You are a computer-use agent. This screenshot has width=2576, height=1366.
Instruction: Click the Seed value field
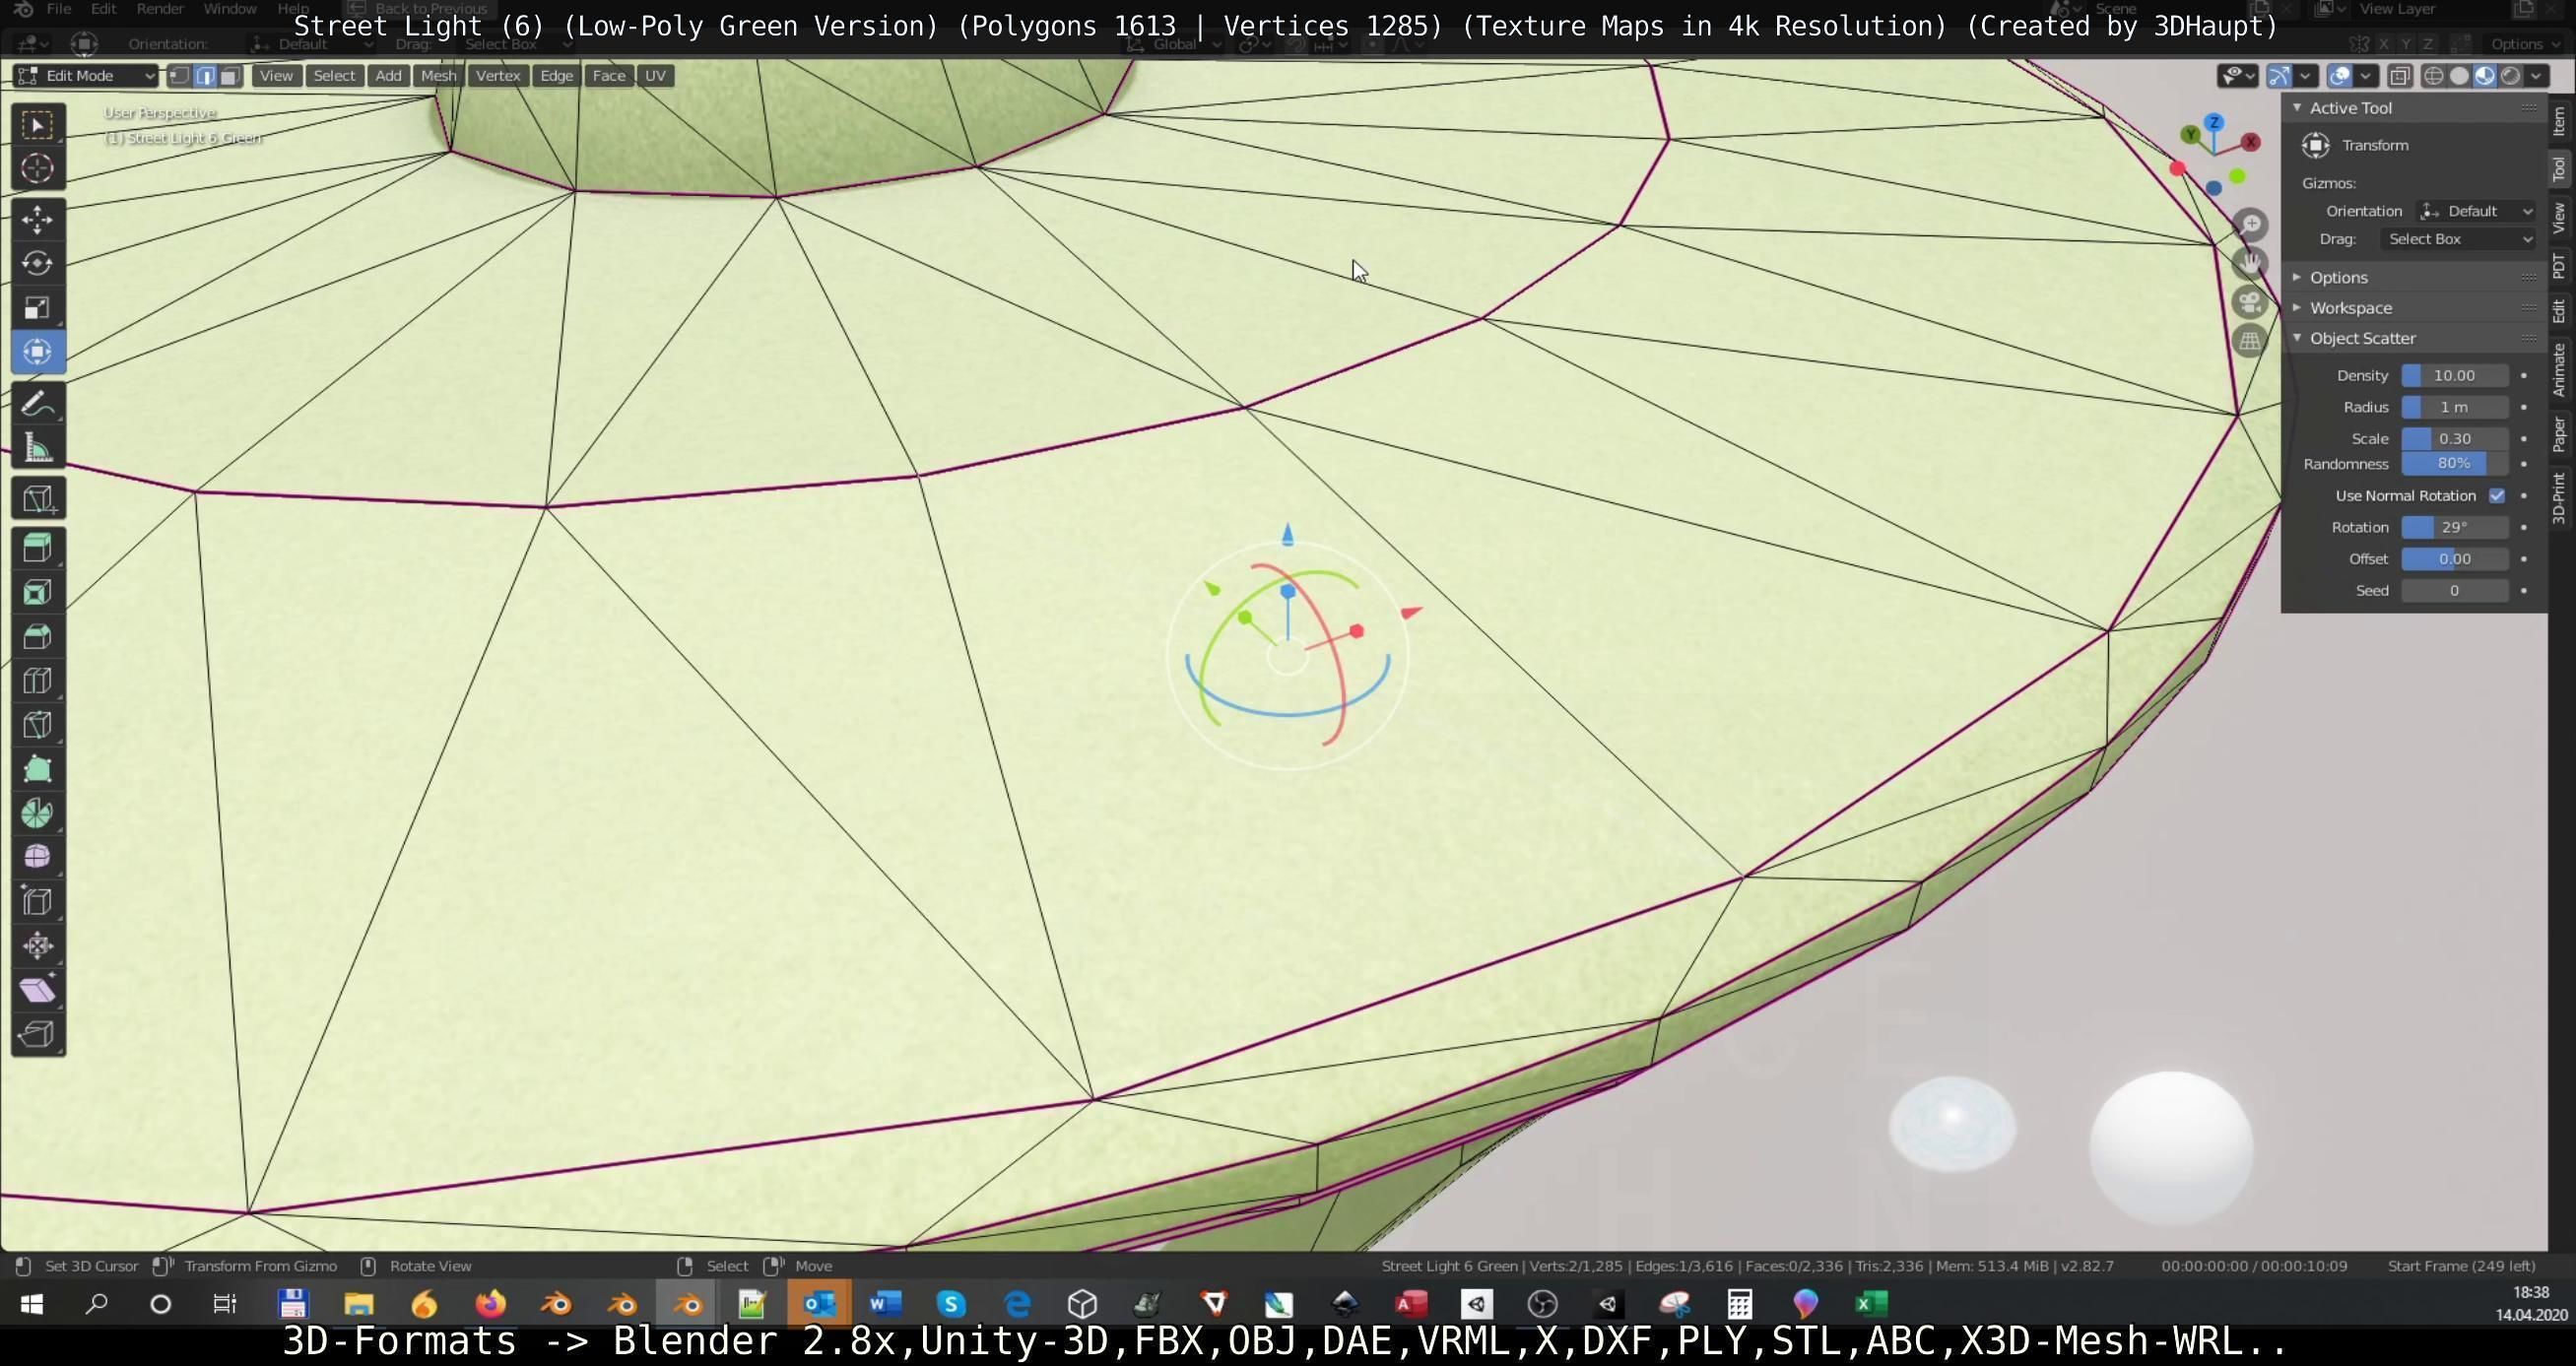2453,591
